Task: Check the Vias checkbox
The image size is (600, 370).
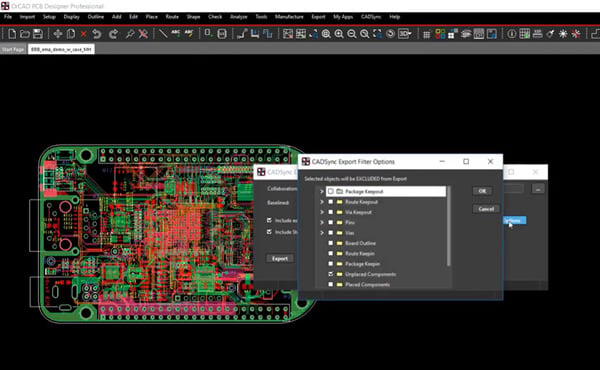Action: click(331, 233)
